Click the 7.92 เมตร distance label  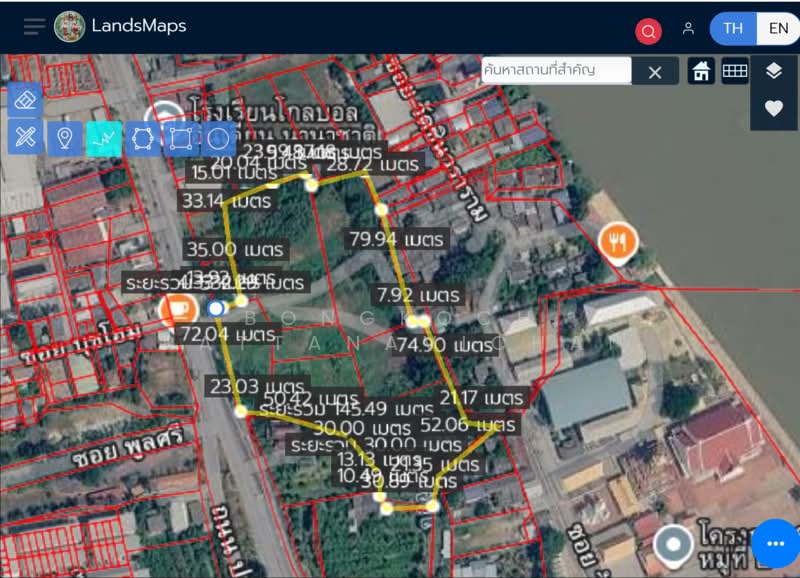(x=418, y=295)
